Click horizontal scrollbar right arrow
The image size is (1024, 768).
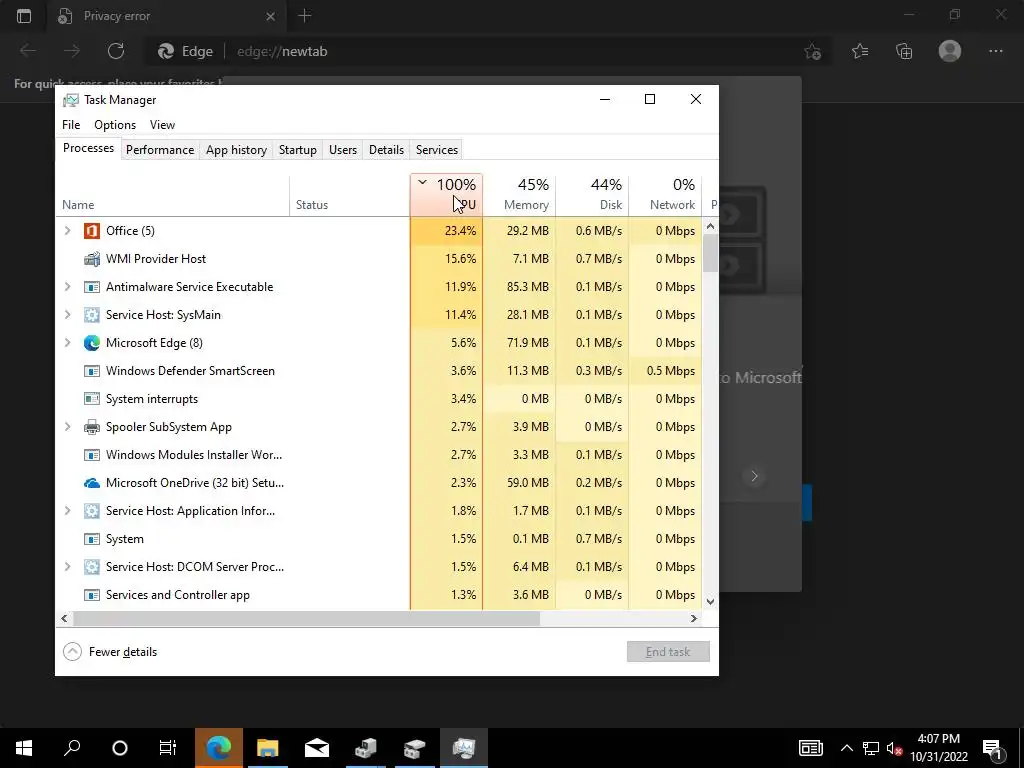point(694,618)
